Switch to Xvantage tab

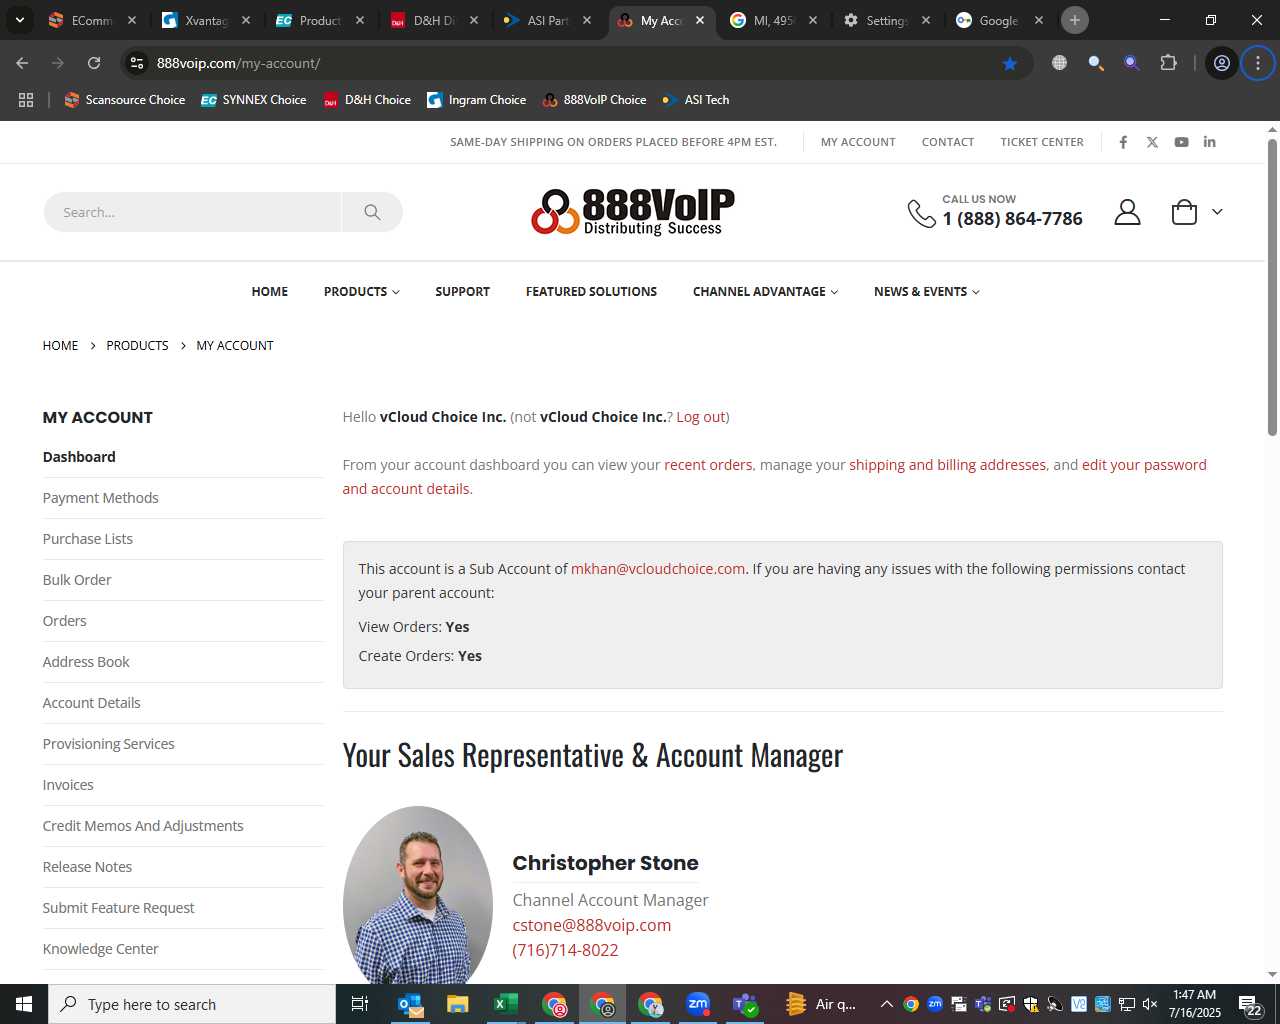point(207,20)
